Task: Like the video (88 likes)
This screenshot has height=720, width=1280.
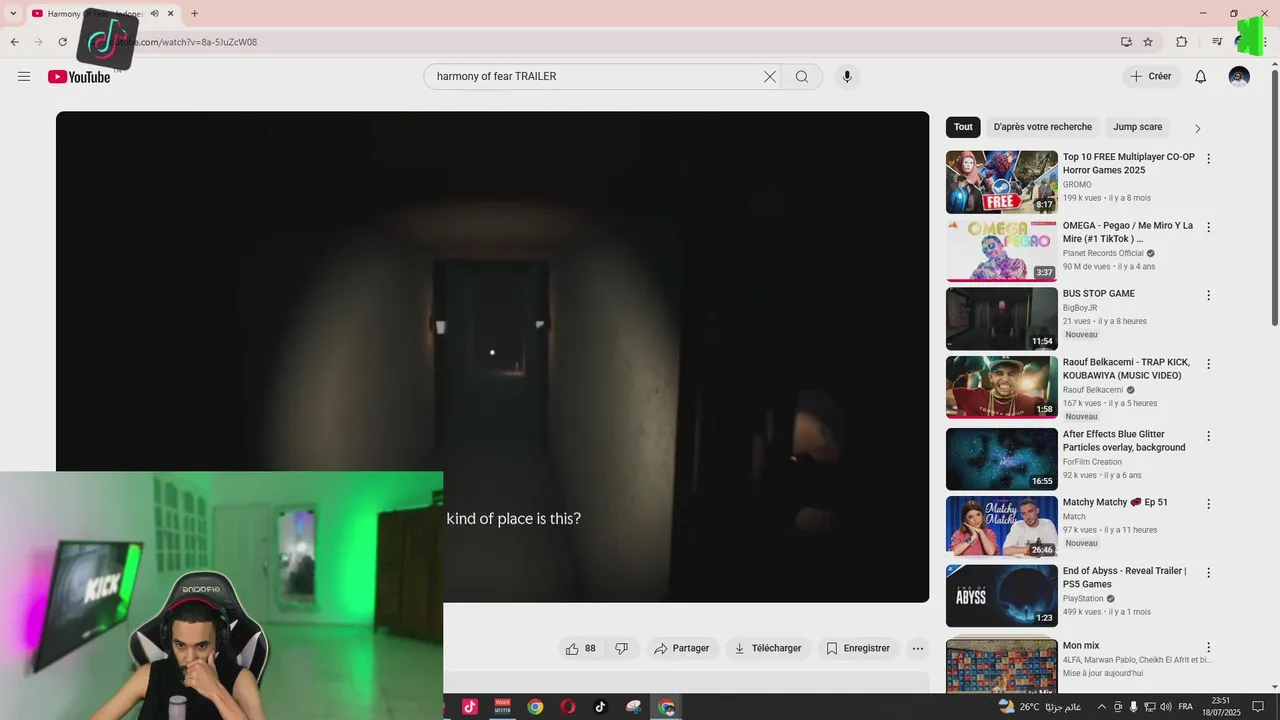Action: (581, 649)
